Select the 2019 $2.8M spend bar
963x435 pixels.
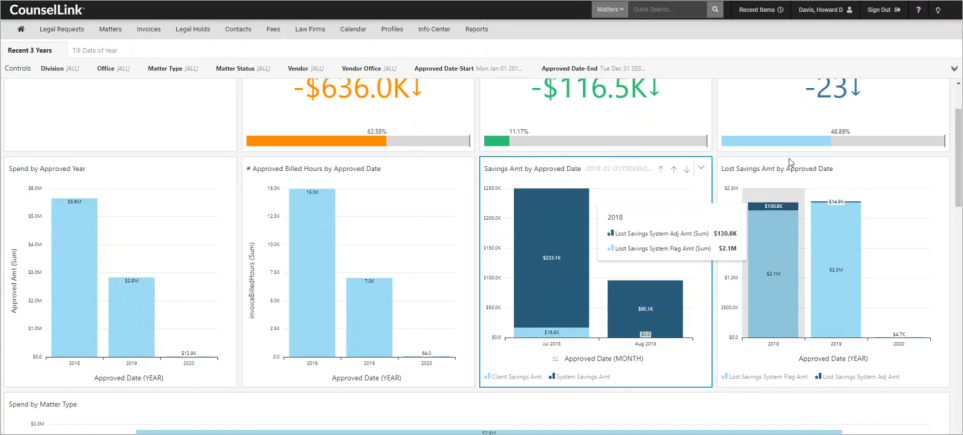[131, 316]
